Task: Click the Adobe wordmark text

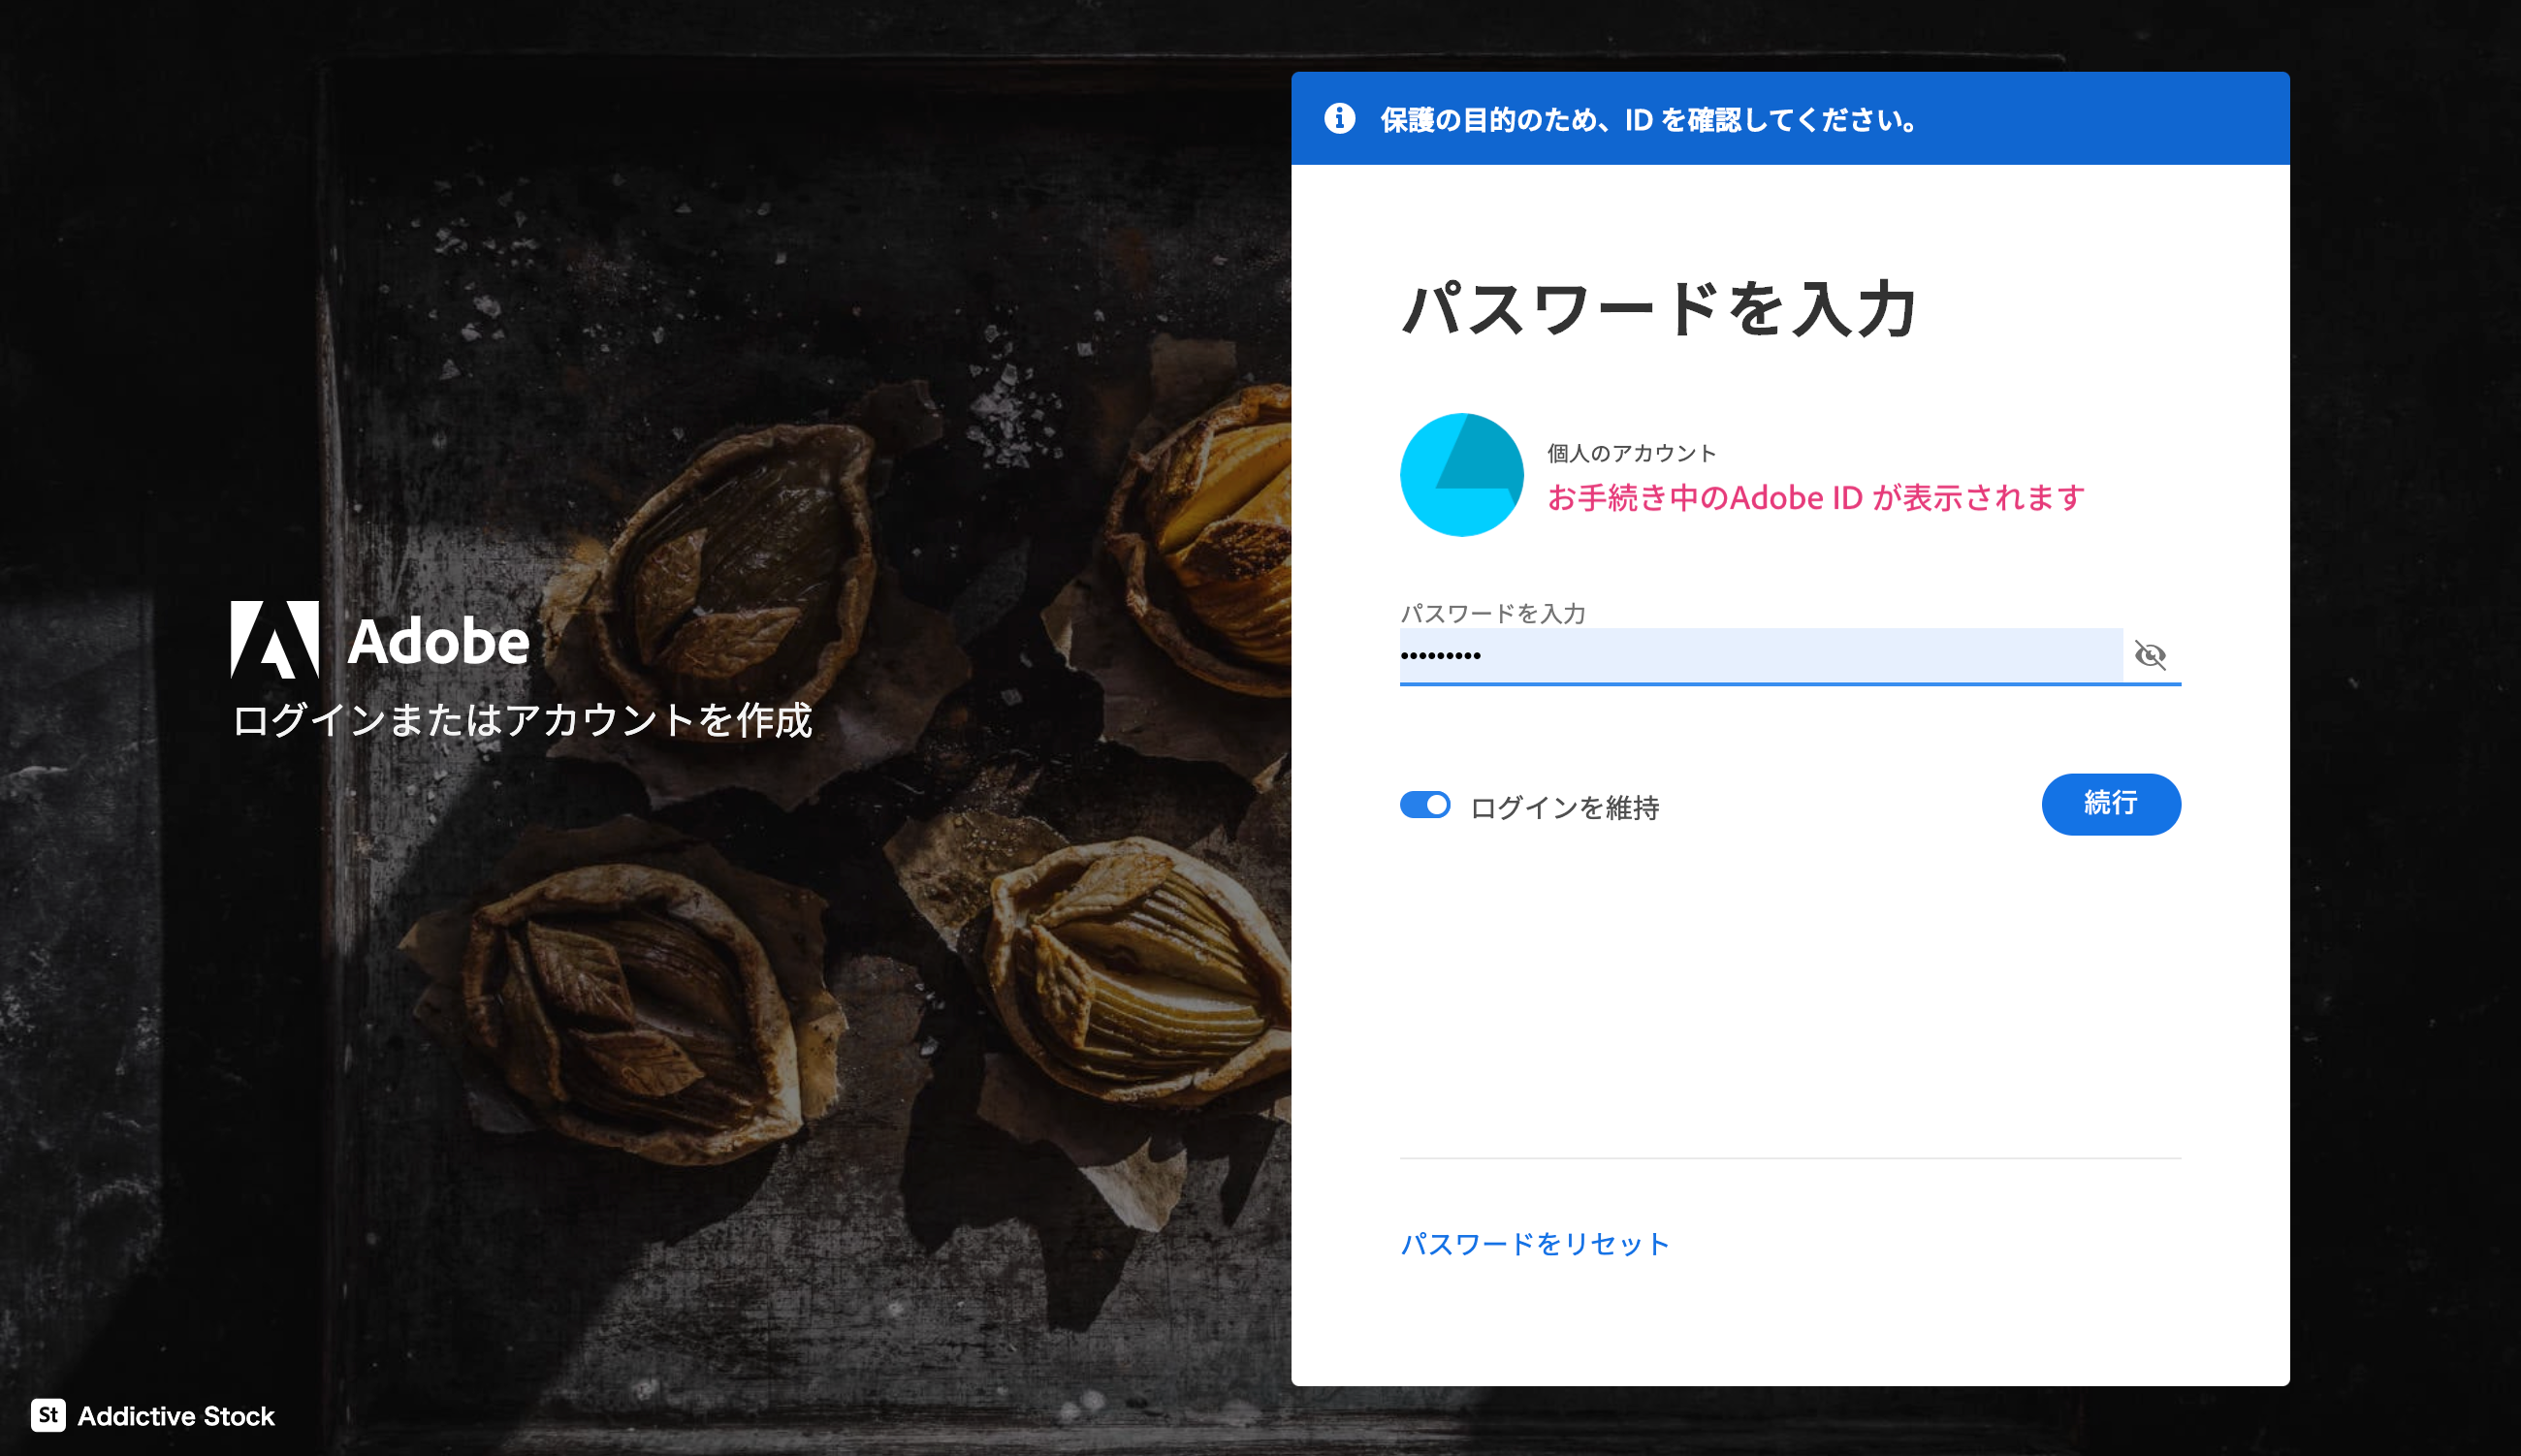Action: pyautogui.click(x=438, y=641)
